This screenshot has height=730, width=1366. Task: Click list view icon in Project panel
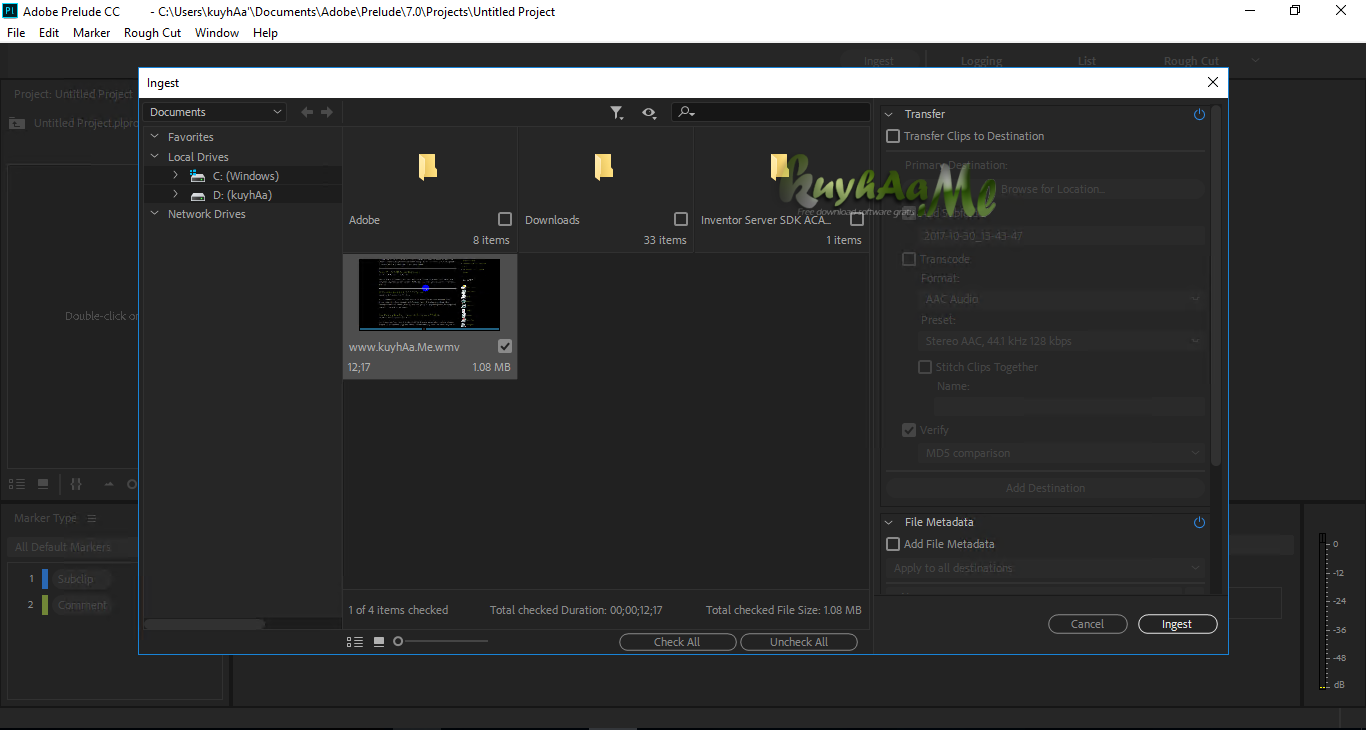tap(17, 484)
